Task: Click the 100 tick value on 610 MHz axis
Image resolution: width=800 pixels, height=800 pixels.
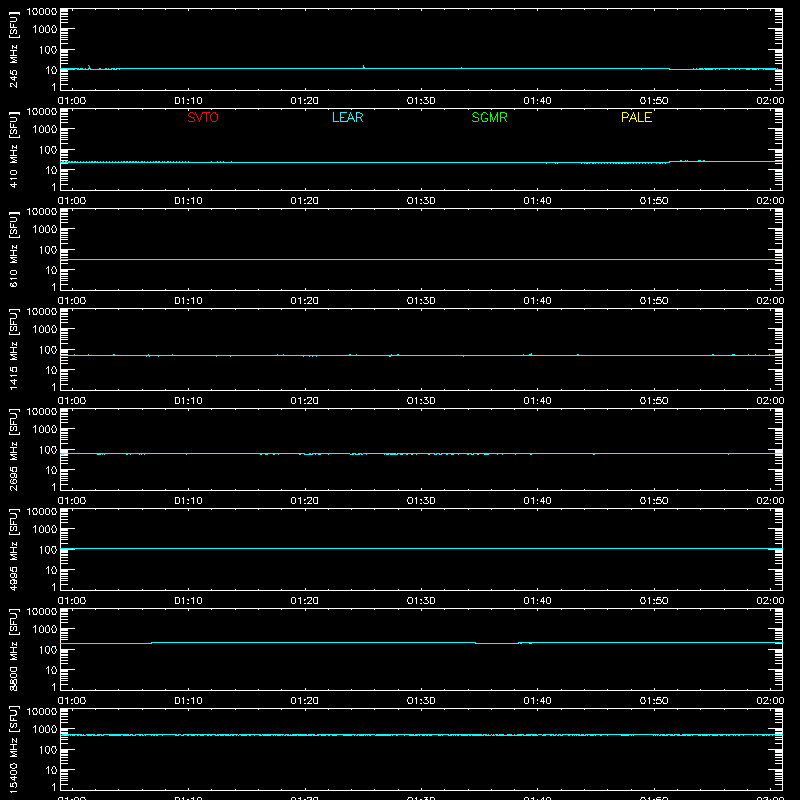Action: coord(48,250)
